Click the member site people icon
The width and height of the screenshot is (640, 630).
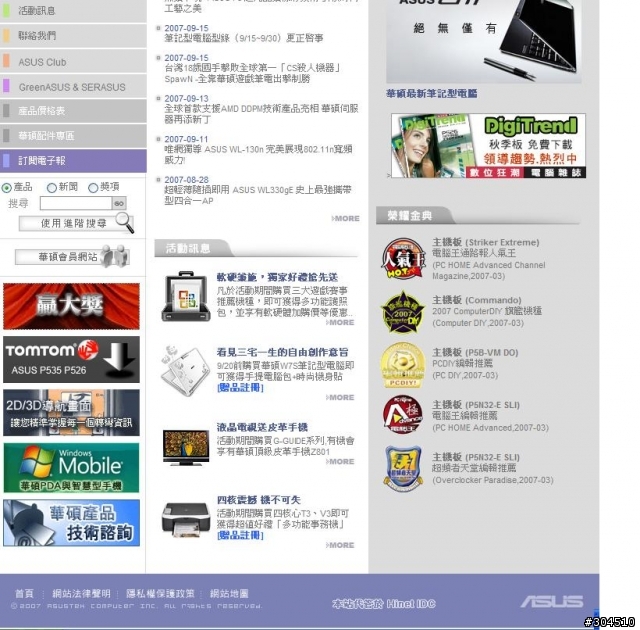pos(115,255)
